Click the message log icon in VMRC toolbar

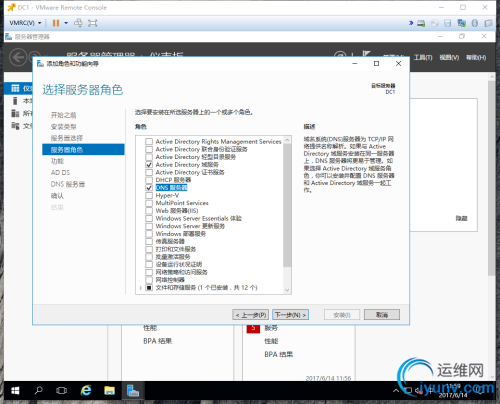(488, 23)
